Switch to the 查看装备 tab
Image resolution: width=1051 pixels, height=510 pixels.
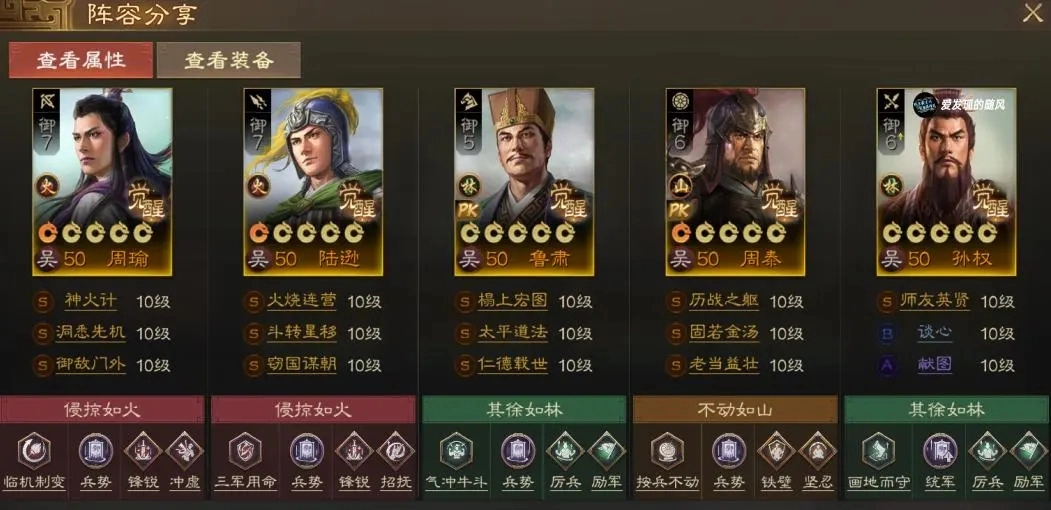point(229,60)
